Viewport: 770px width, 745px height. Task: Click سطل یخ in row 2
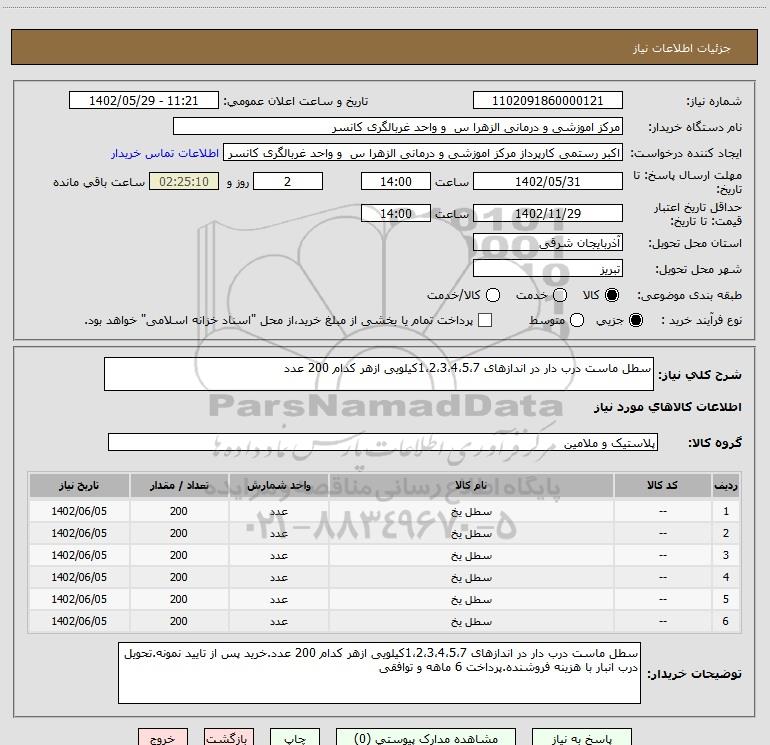[x=471, y=533]
